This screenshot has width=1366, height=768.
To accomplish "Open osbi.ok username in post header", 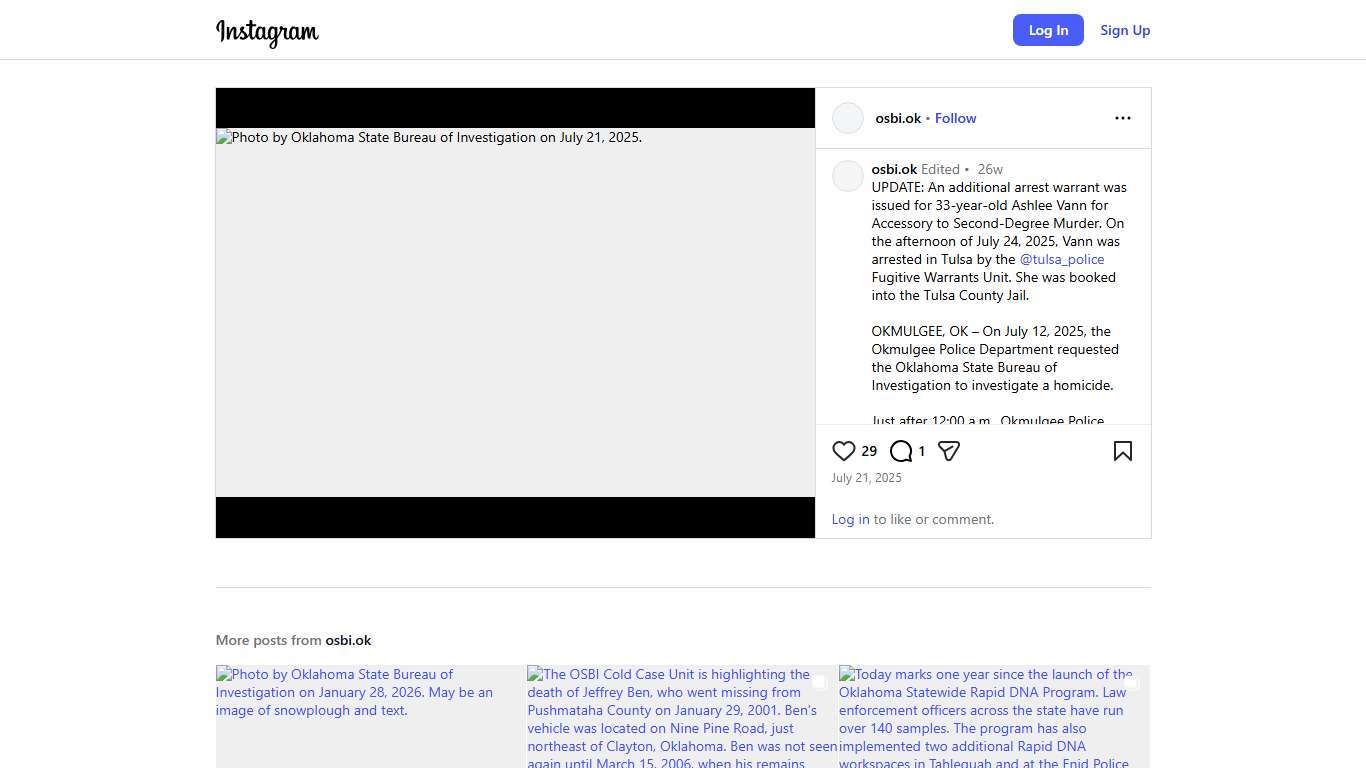I will [x=898, y=118].
